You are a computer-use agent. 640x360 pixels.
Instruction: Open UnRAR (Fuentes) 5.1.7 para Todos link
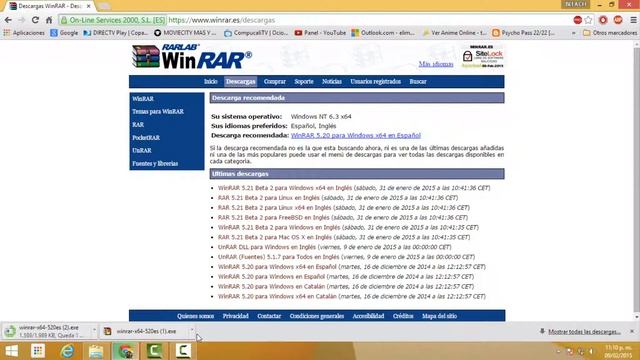[278, 257]
